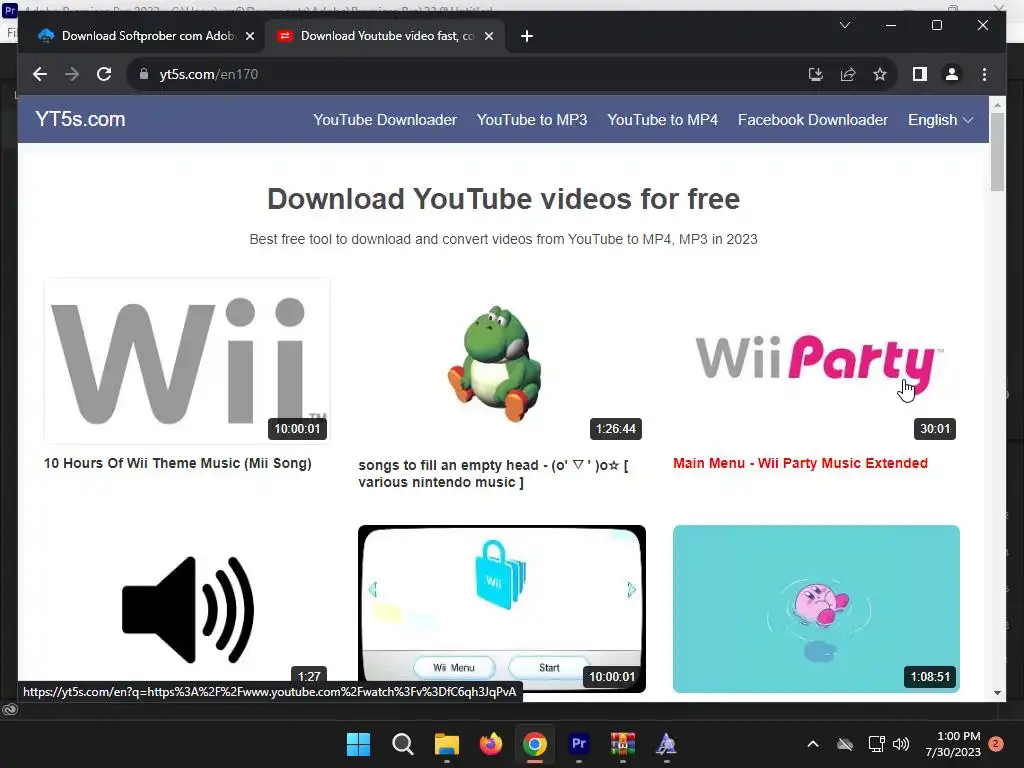Screen dimensions: 1024x768
Task: Open File Explorer from the taskbar
Action: pos(447,744)
